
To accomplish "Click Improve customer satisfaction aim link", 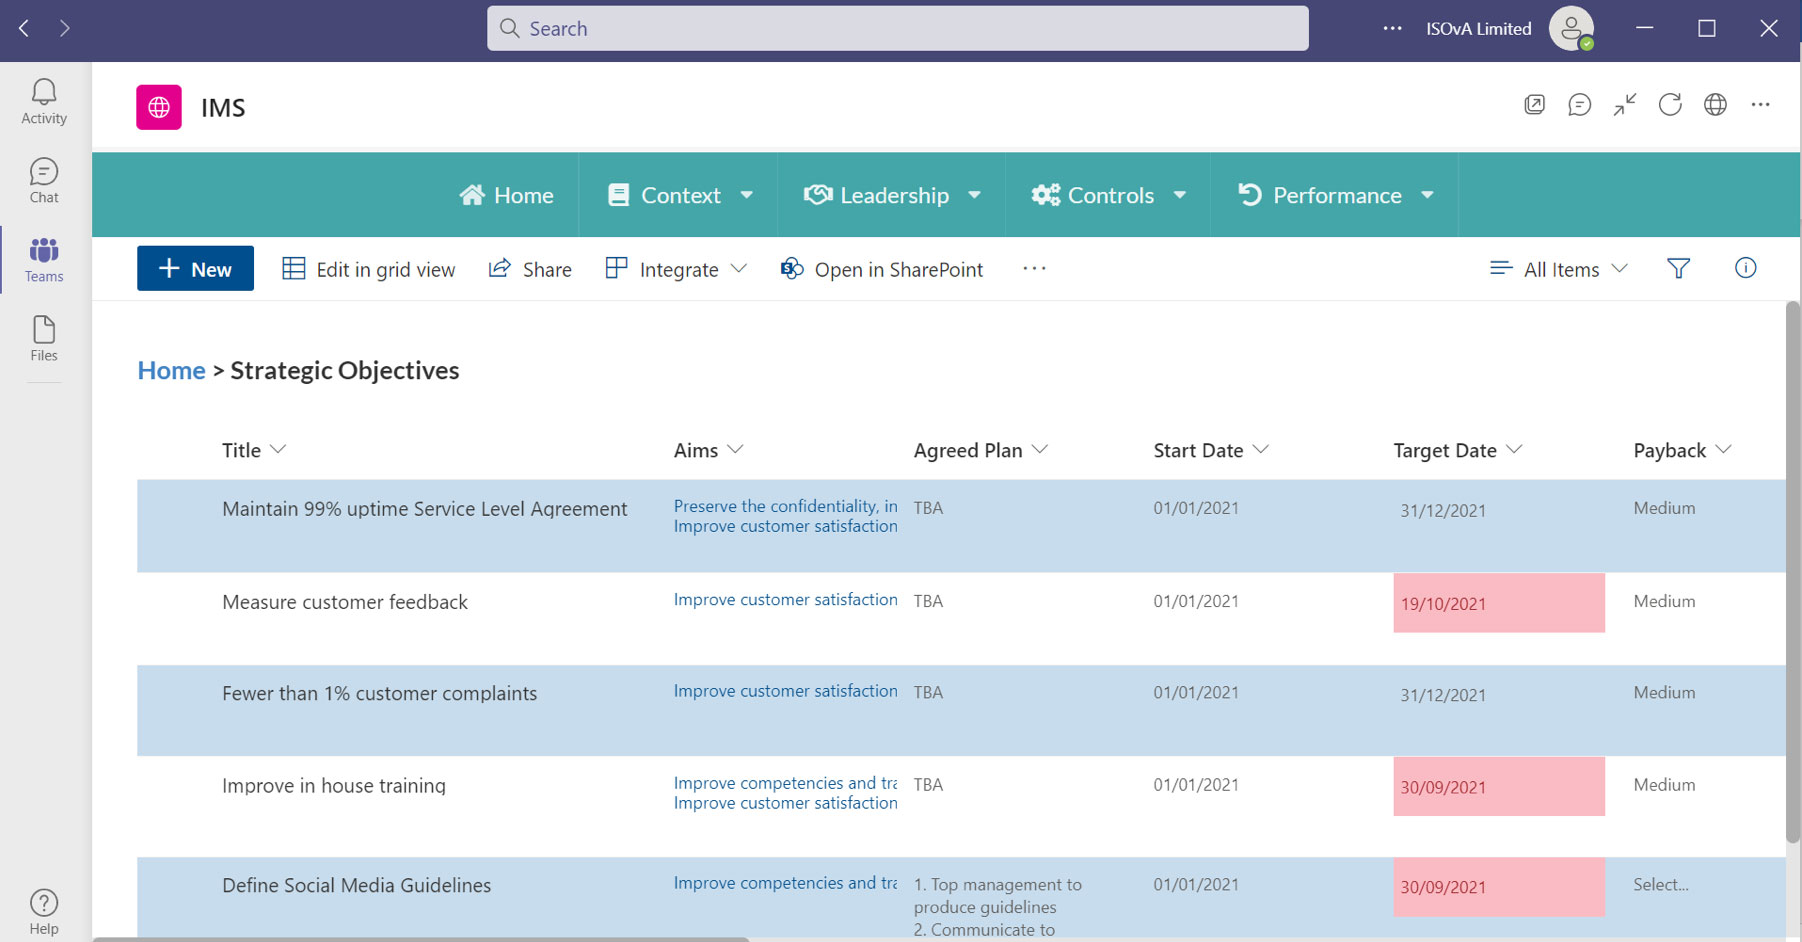I will click(x=785, y=599).
